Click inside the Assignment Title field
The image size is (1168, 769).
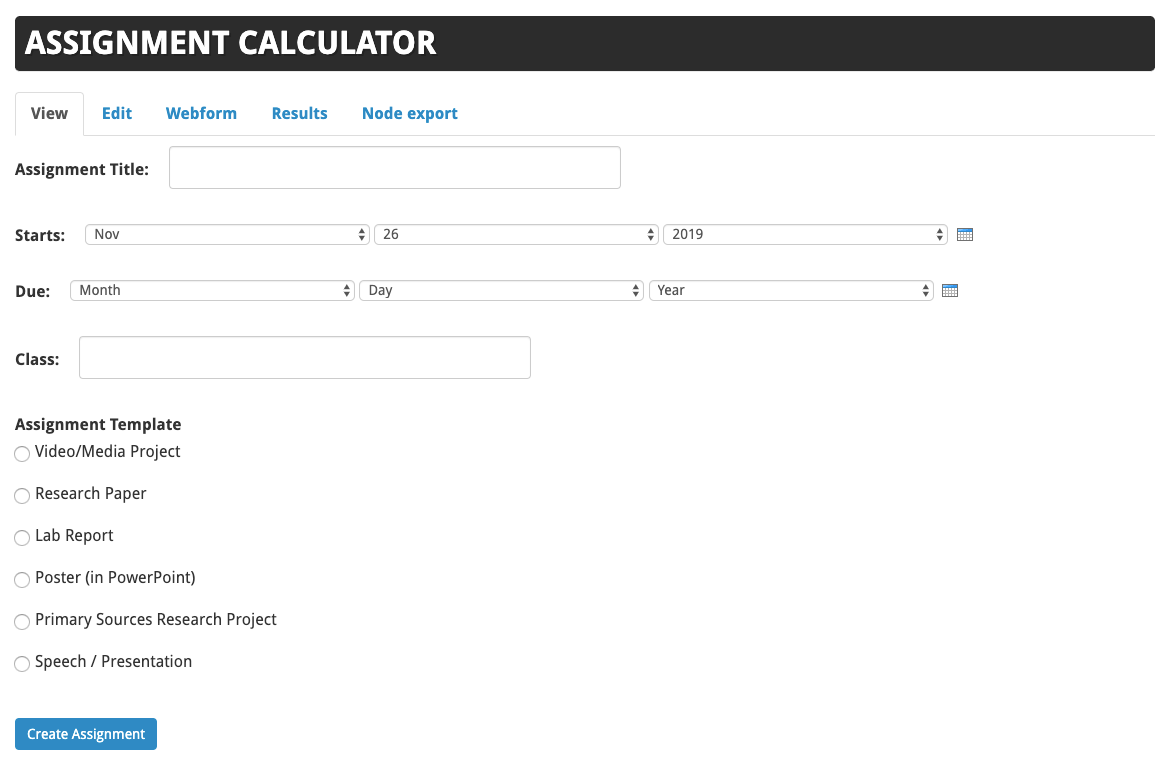394,167
